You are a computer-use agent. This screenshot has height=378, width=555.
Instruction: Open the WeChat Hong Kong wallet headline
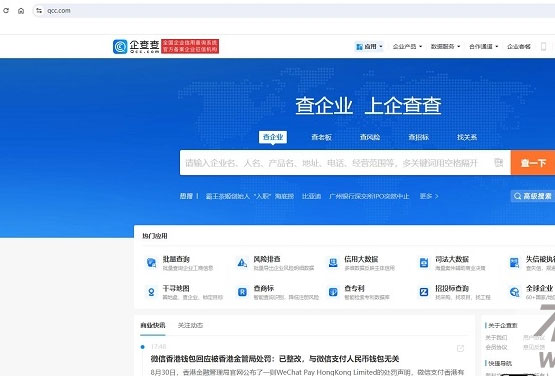pos(275,359)
